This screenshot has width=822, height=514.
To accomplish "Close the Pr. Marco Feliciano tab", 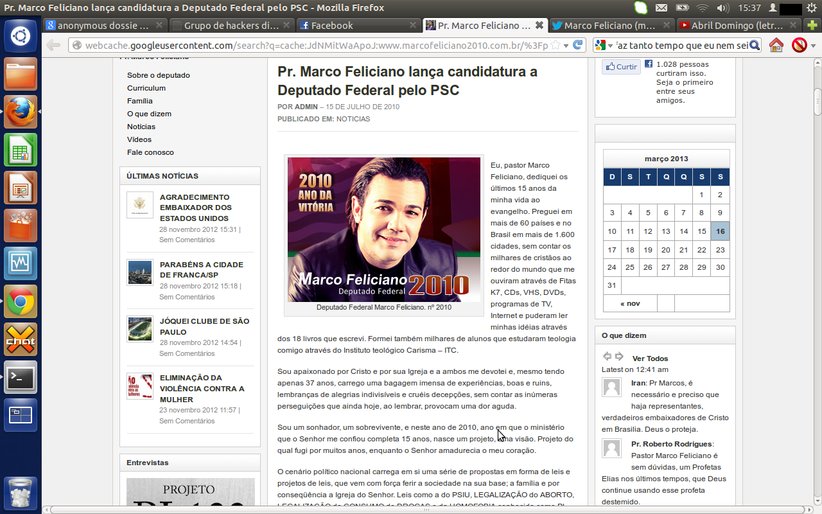I will pos(540,25).
